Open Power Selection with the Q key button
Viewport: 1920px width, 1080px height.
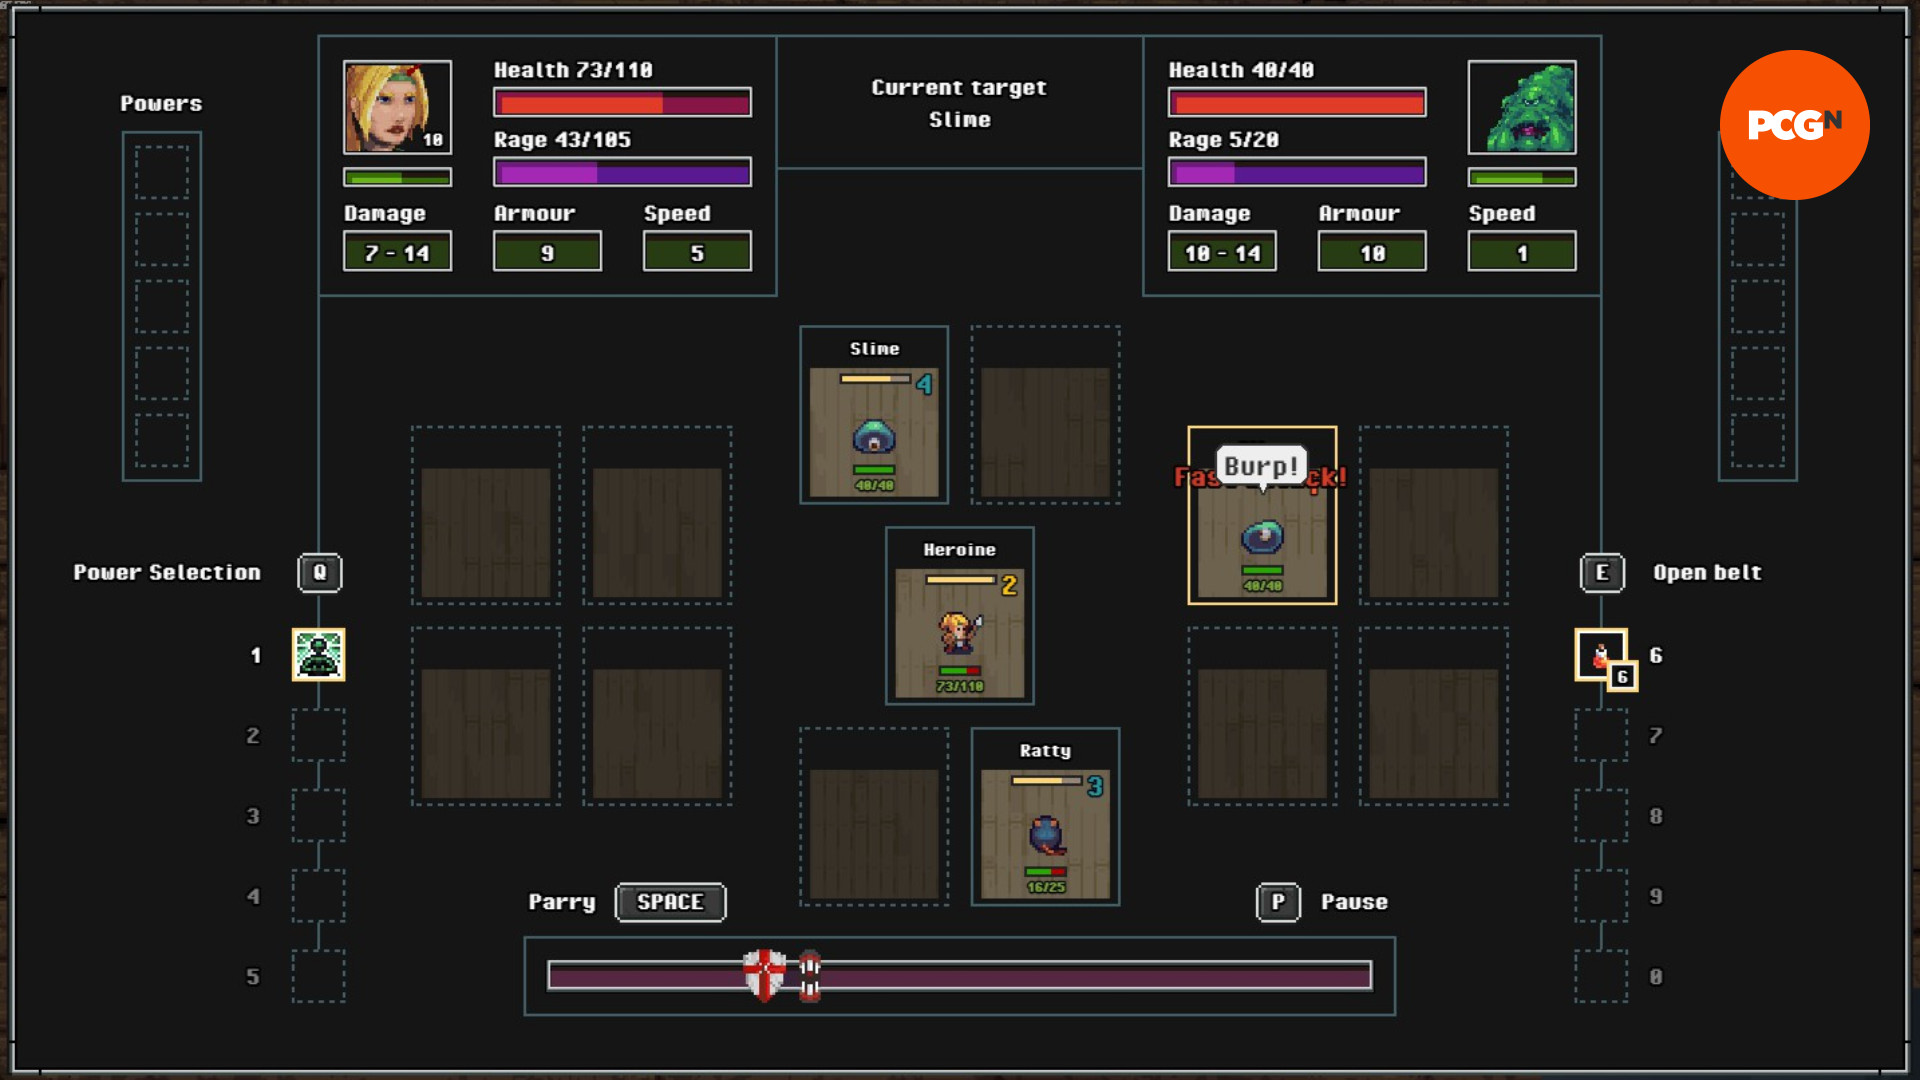tap(320, 573)
